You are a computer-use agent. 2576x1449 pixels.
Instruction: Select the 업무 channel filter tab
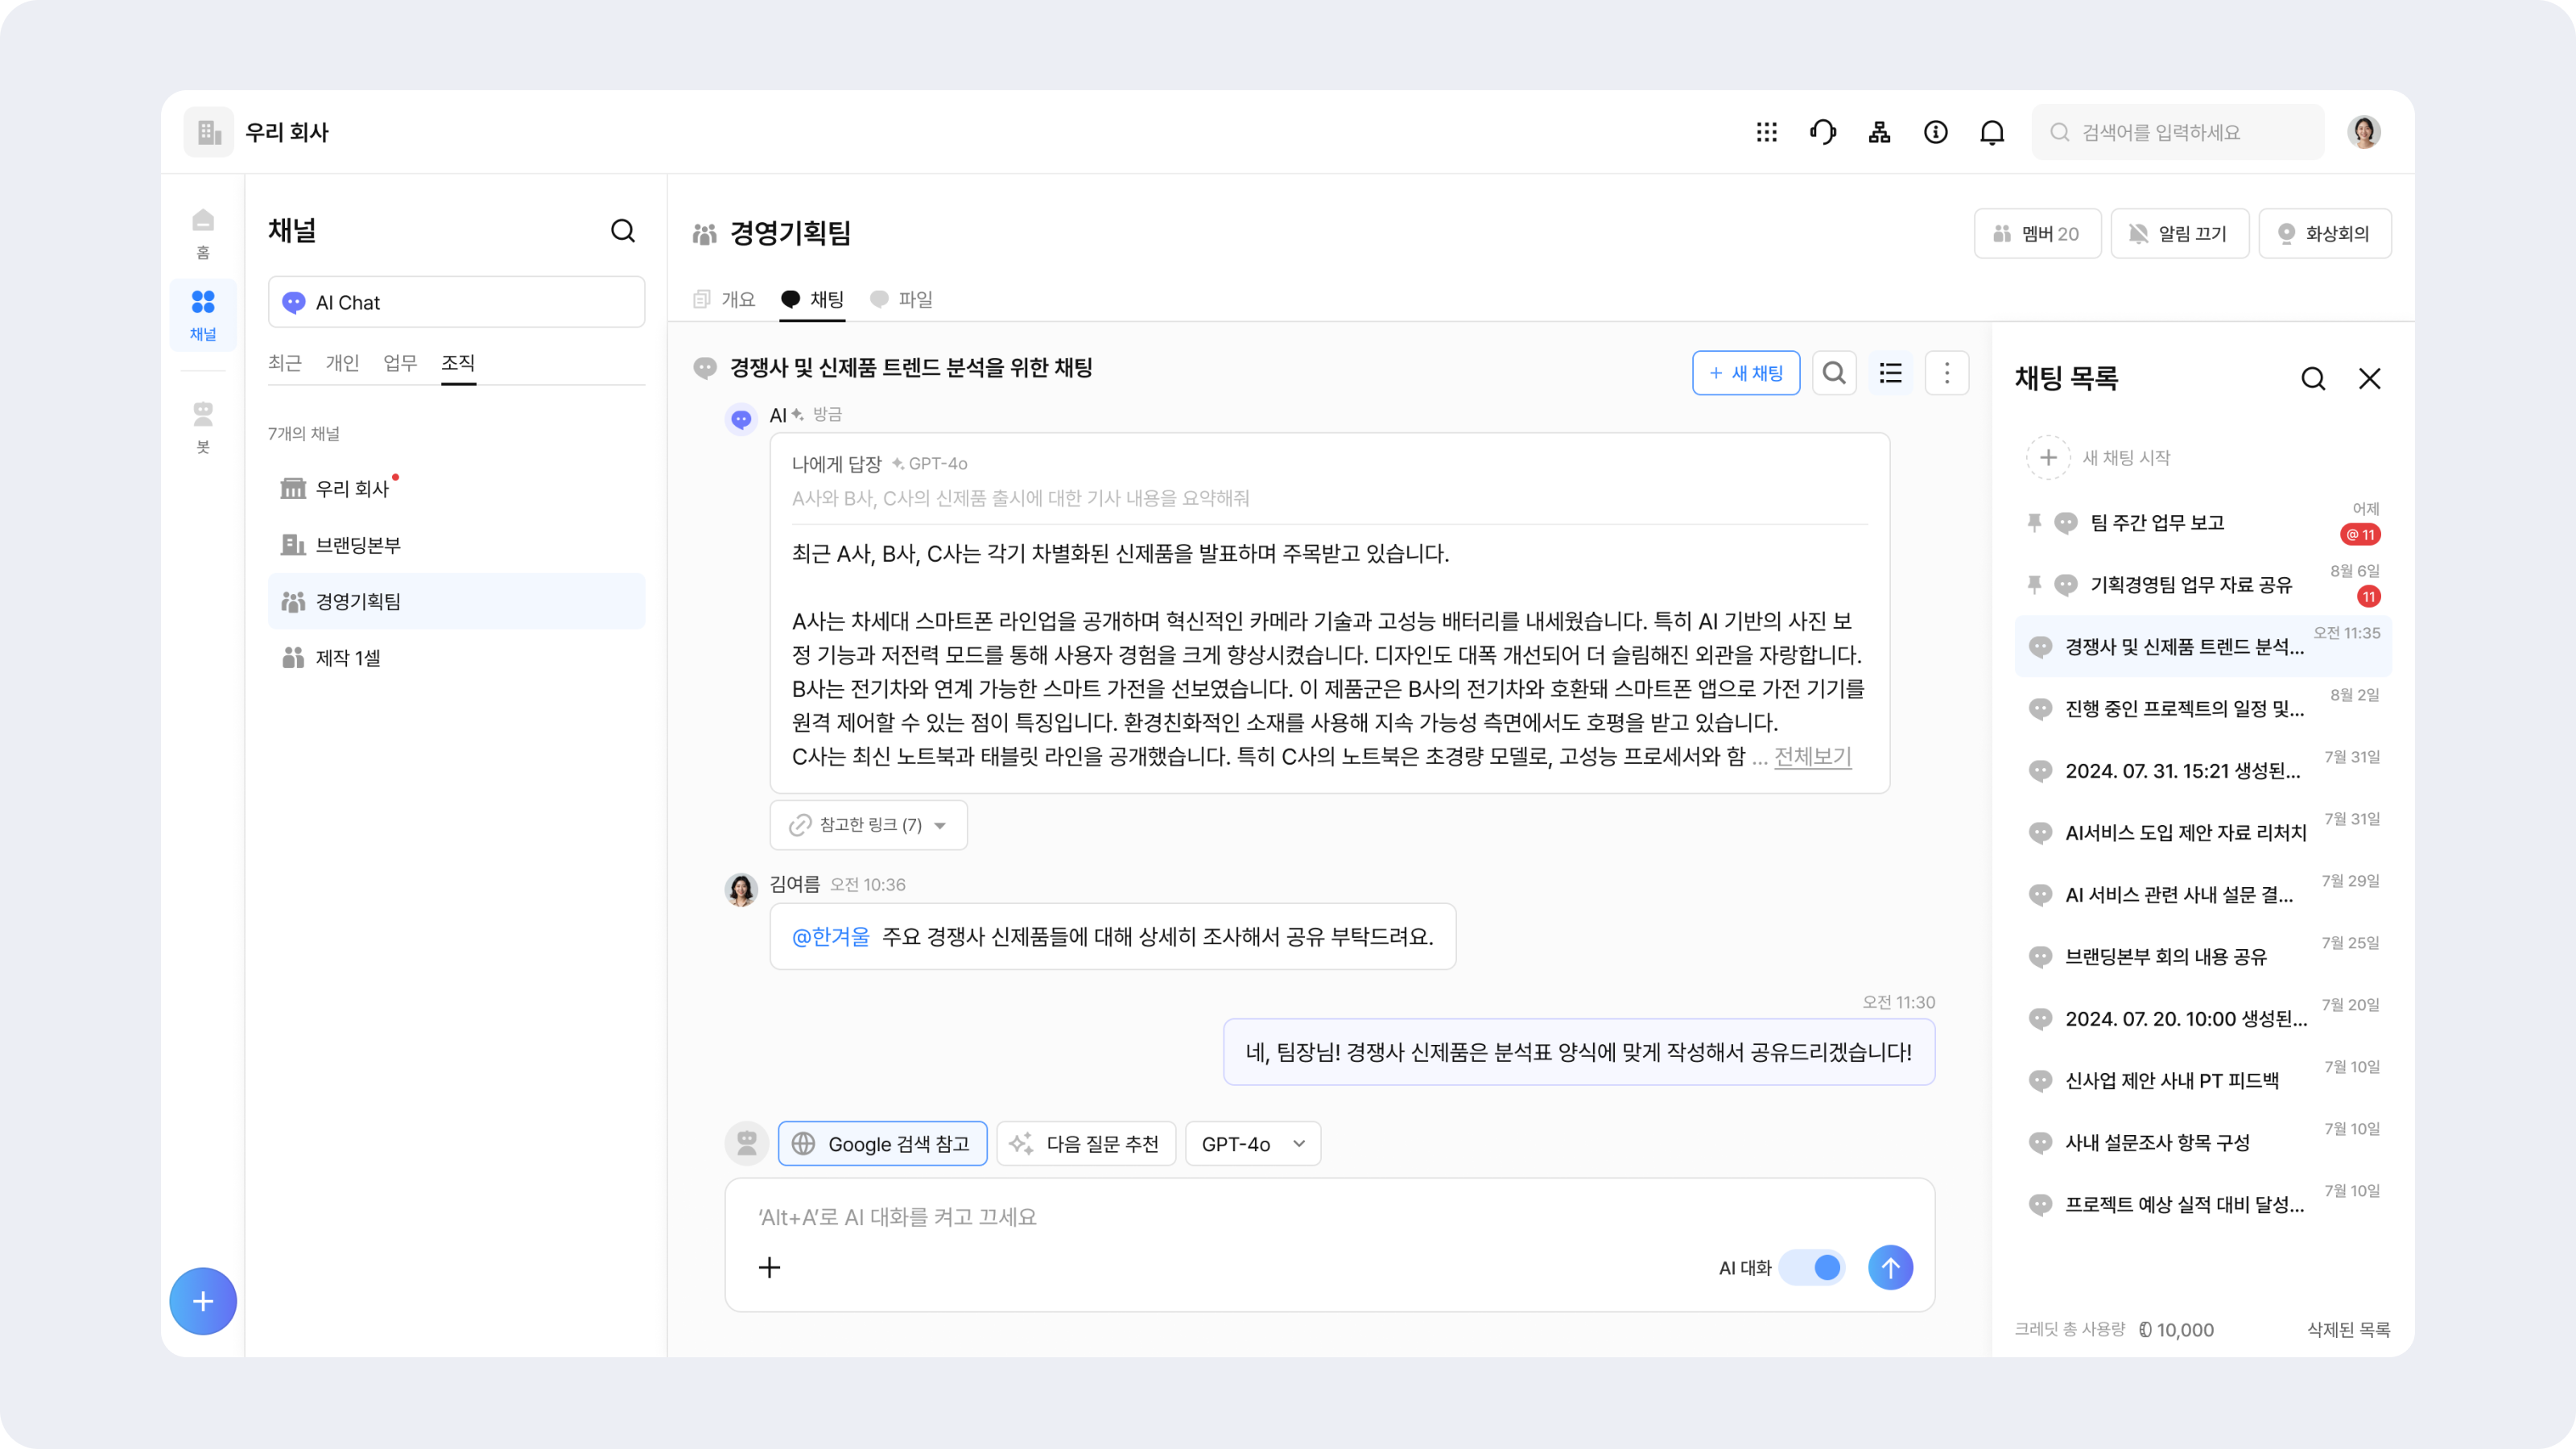tap(400, 362)
